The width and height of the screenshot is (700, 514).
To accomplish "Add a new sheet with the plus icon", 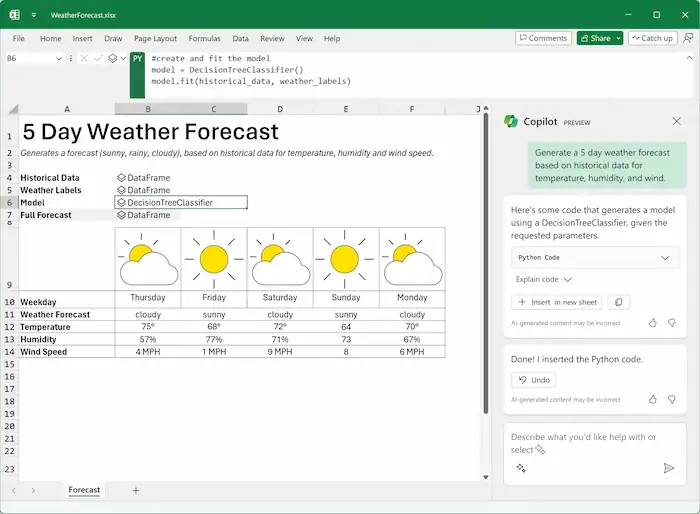I will tap(136, 490).
